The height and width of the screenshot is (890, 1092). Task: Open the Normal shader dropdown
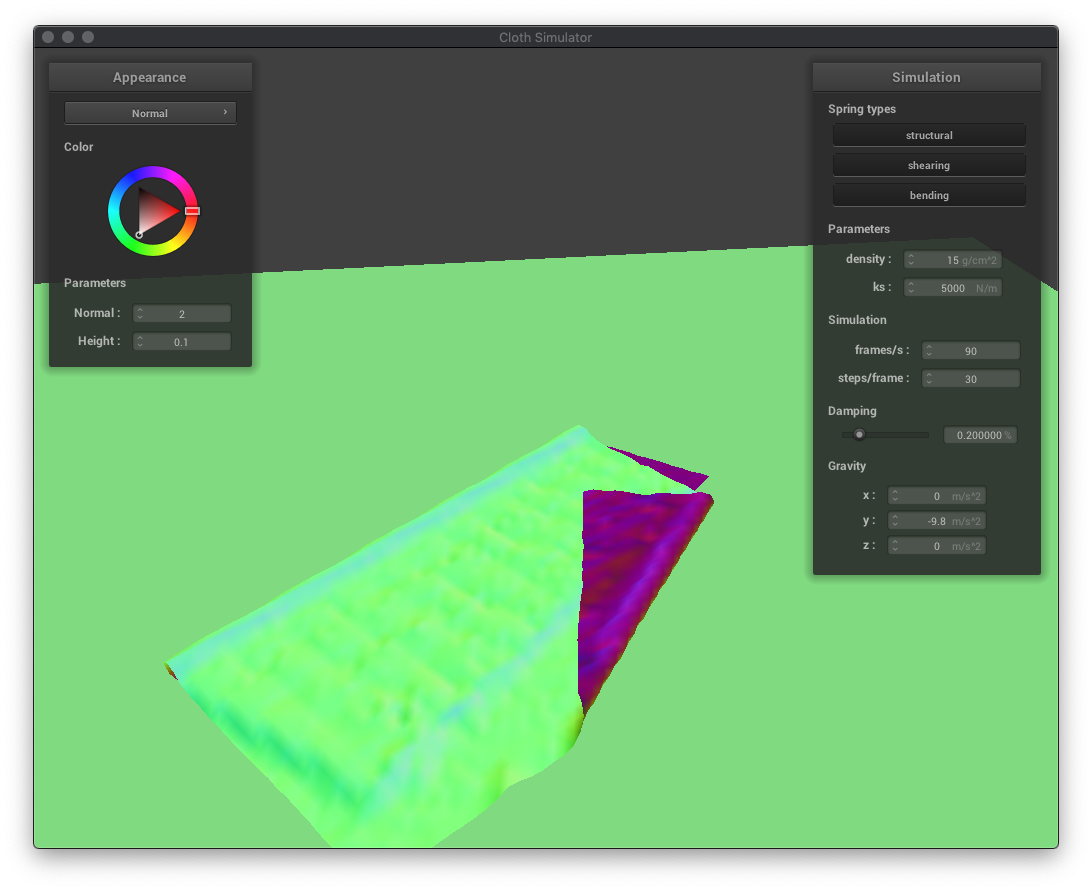point(150,113)
